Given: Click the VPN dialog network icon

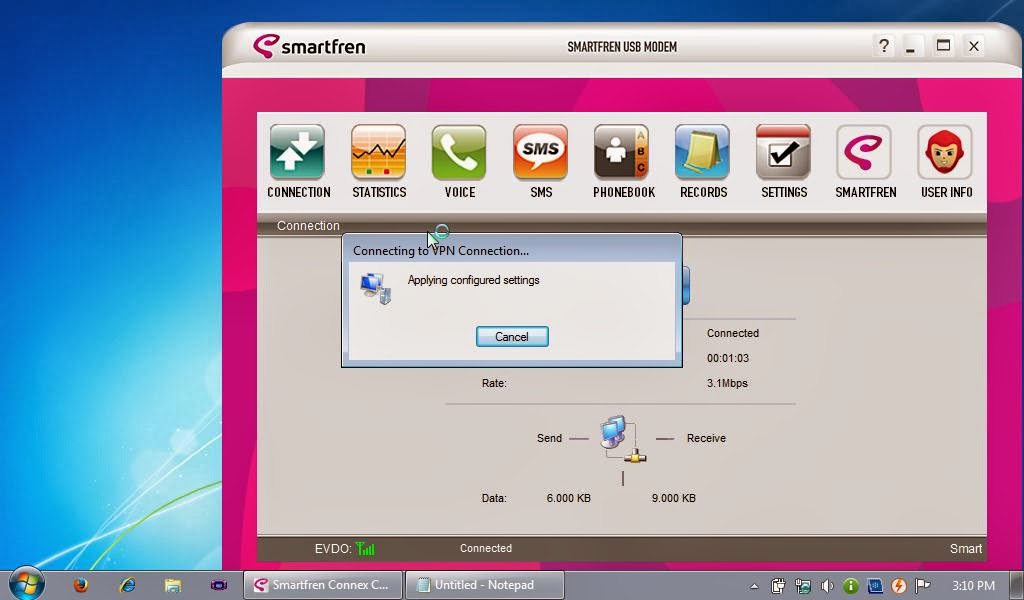Looking at the screenshot, I should [376, 289].
